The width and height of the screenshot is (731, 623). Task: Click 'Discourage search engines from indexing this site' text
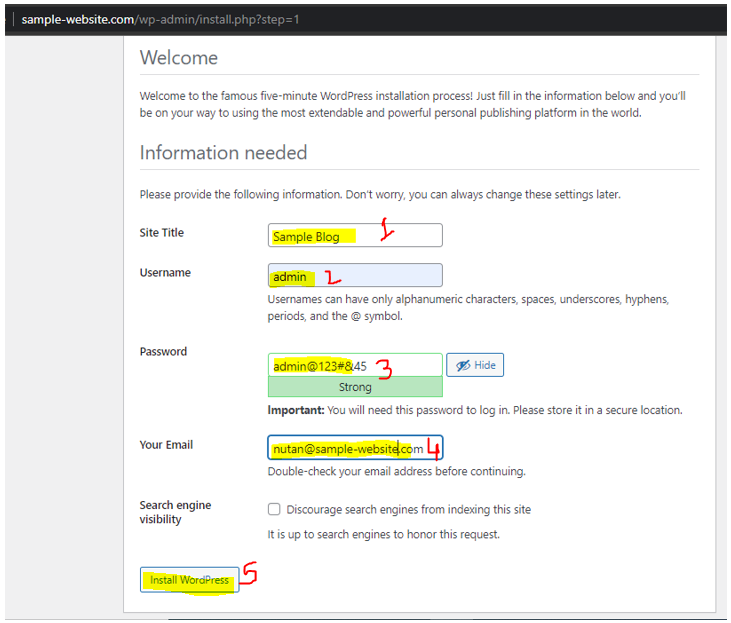(x=408, y=510)
